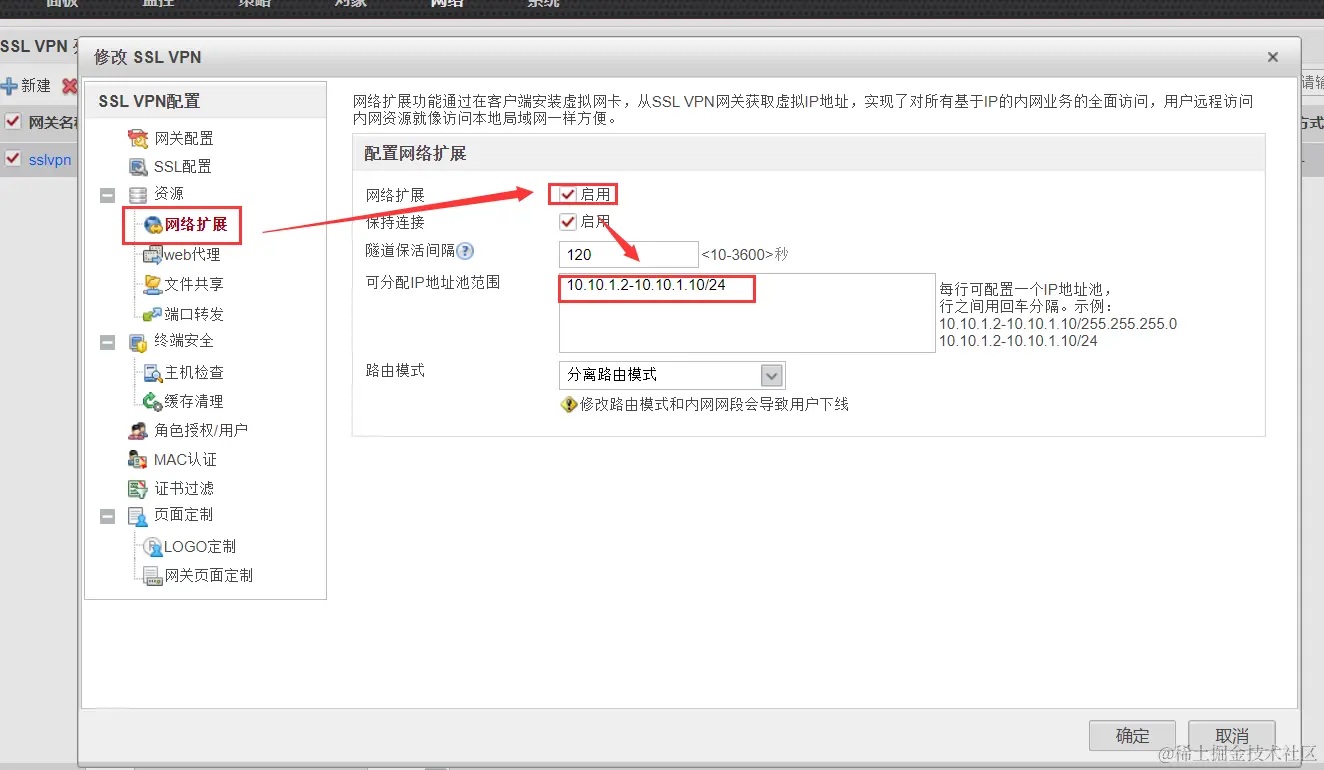Click the SSL VPN配置 panel header
The width and height of the screenshot is (1324, 770).
coord(206,101)
